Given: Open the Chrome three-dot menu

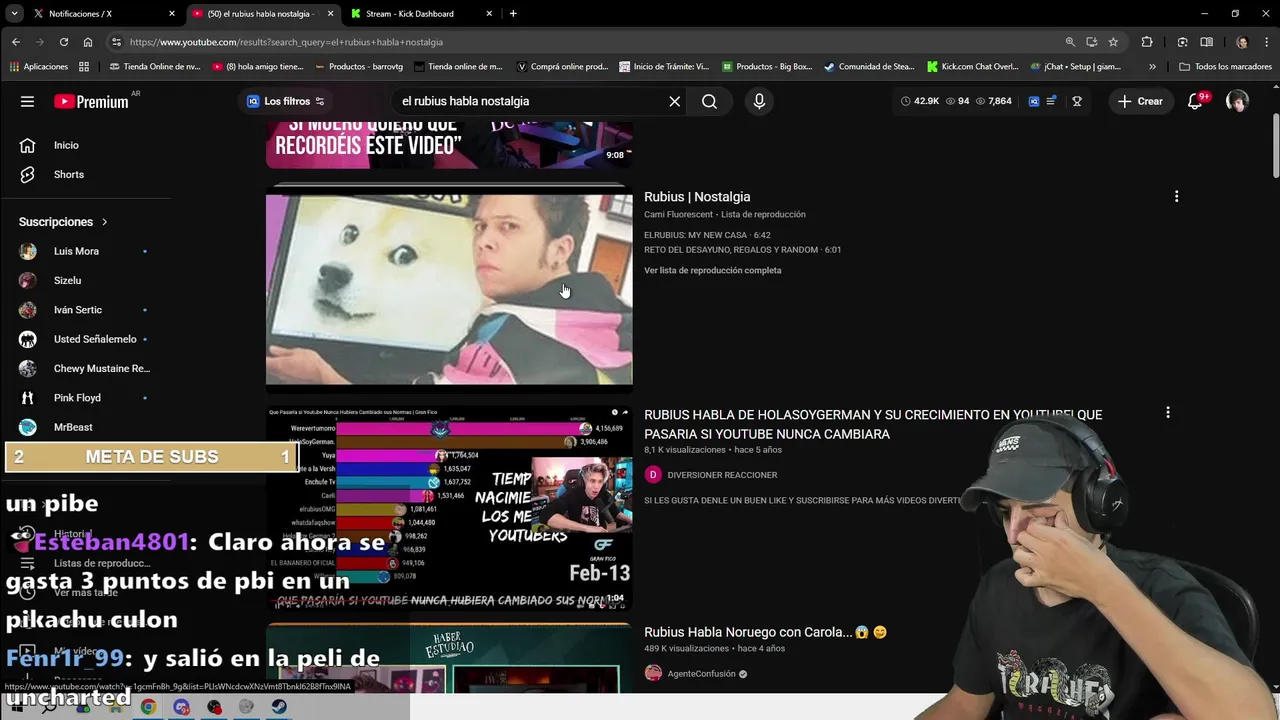Looking at the screenshot, I should pyautogui.click(x=1266, y=42).
